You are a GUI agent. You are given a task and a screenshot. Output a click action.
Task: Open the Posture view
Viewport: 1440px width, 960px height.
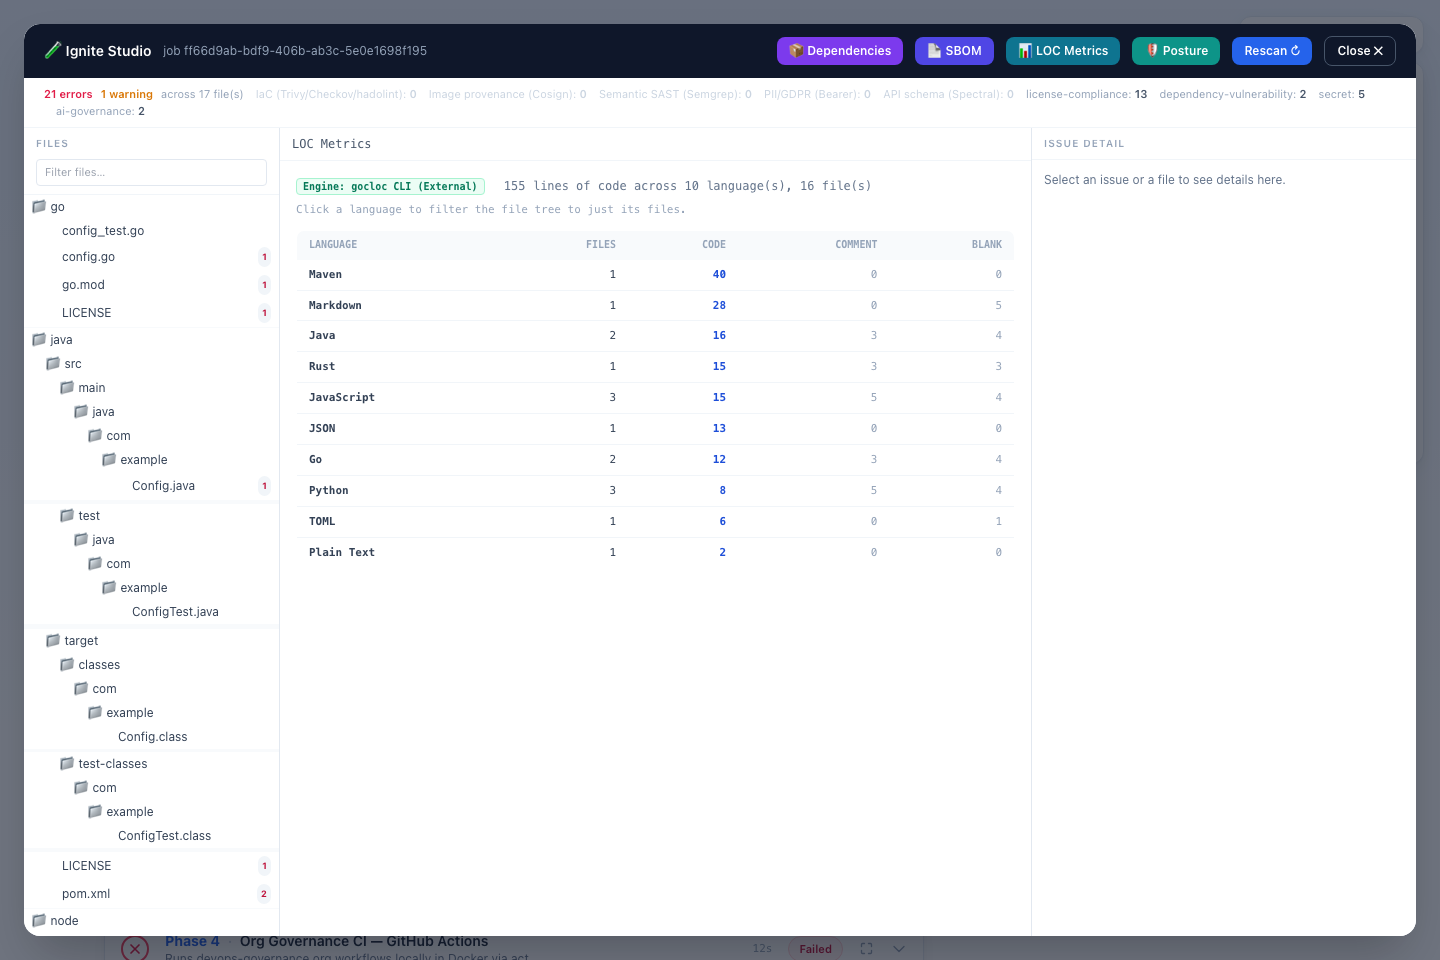[x=1176, y=51]
